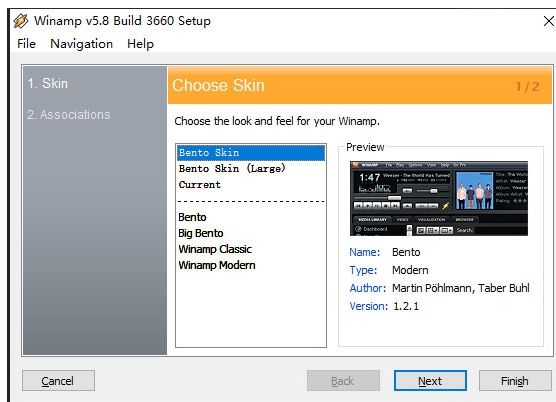Screen dimensions: 556x402
Task: Click the disabled Back button
Action: [x=343, y=381]
